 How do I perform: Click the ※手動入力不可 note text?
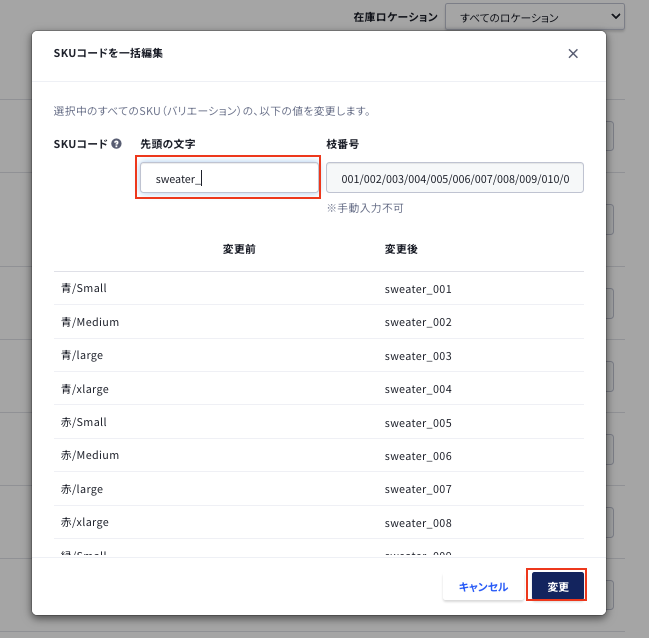click(365, 208)
